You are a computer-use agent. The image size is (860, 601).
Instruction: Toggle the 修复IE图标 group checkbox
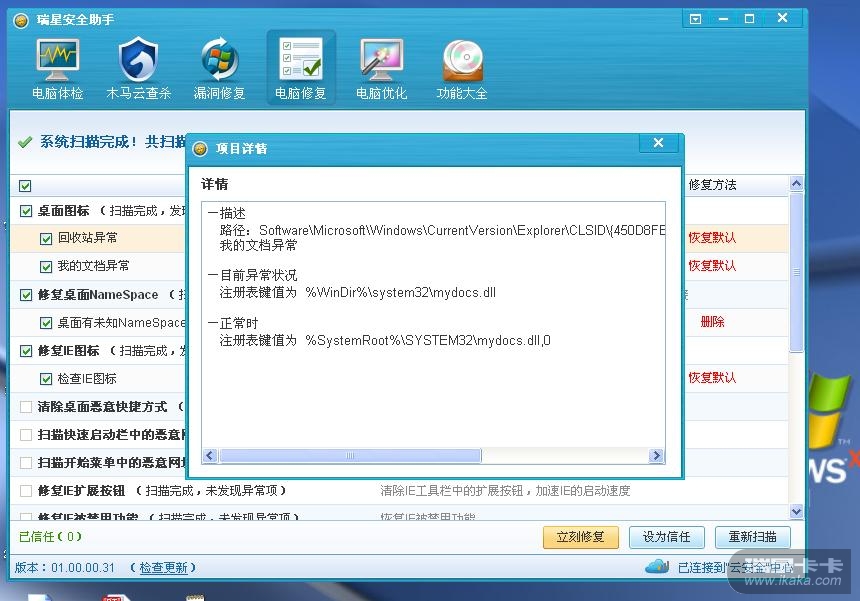[x=26, y=351]
